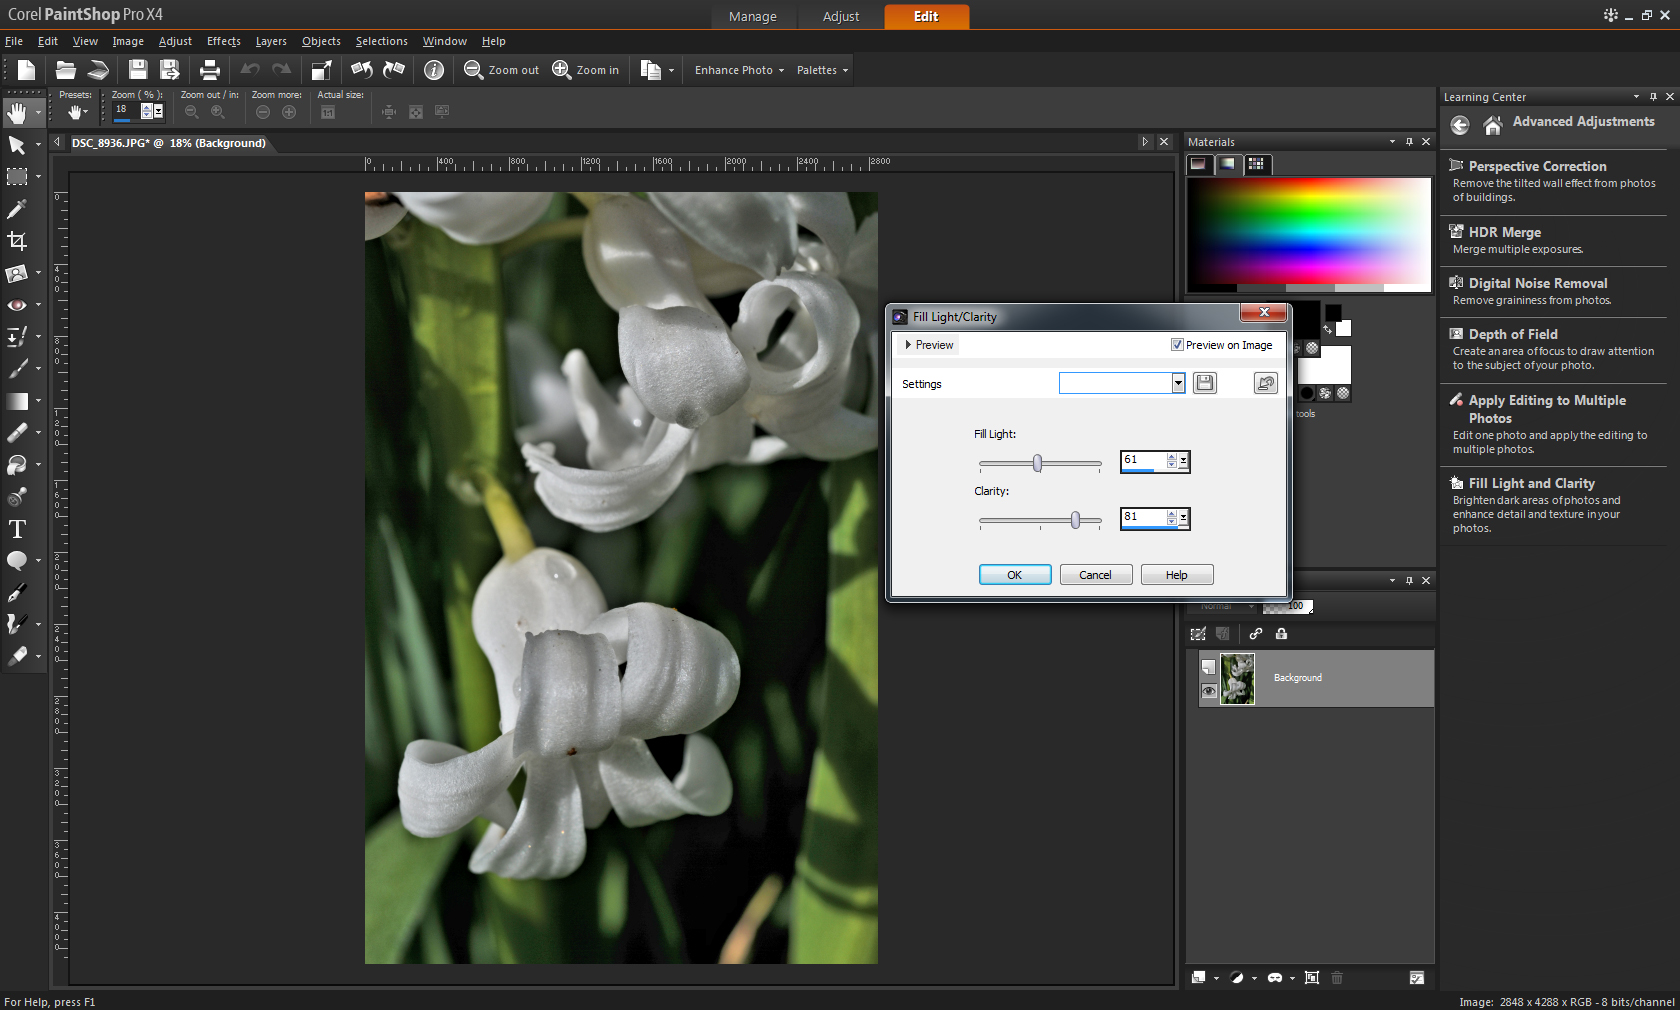
Task: Select the Red Eye tool
Action: click(17, 305)
